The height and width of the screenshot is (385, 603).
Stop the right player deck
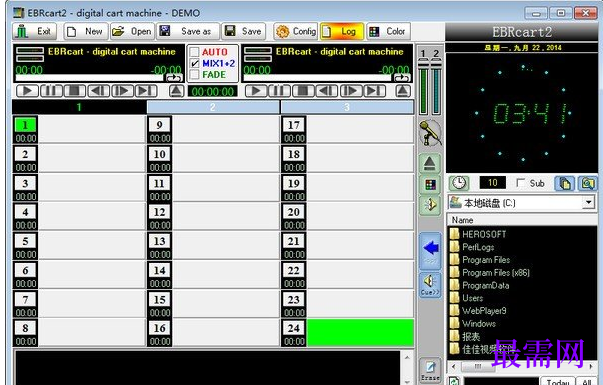(x=303, y=91)
